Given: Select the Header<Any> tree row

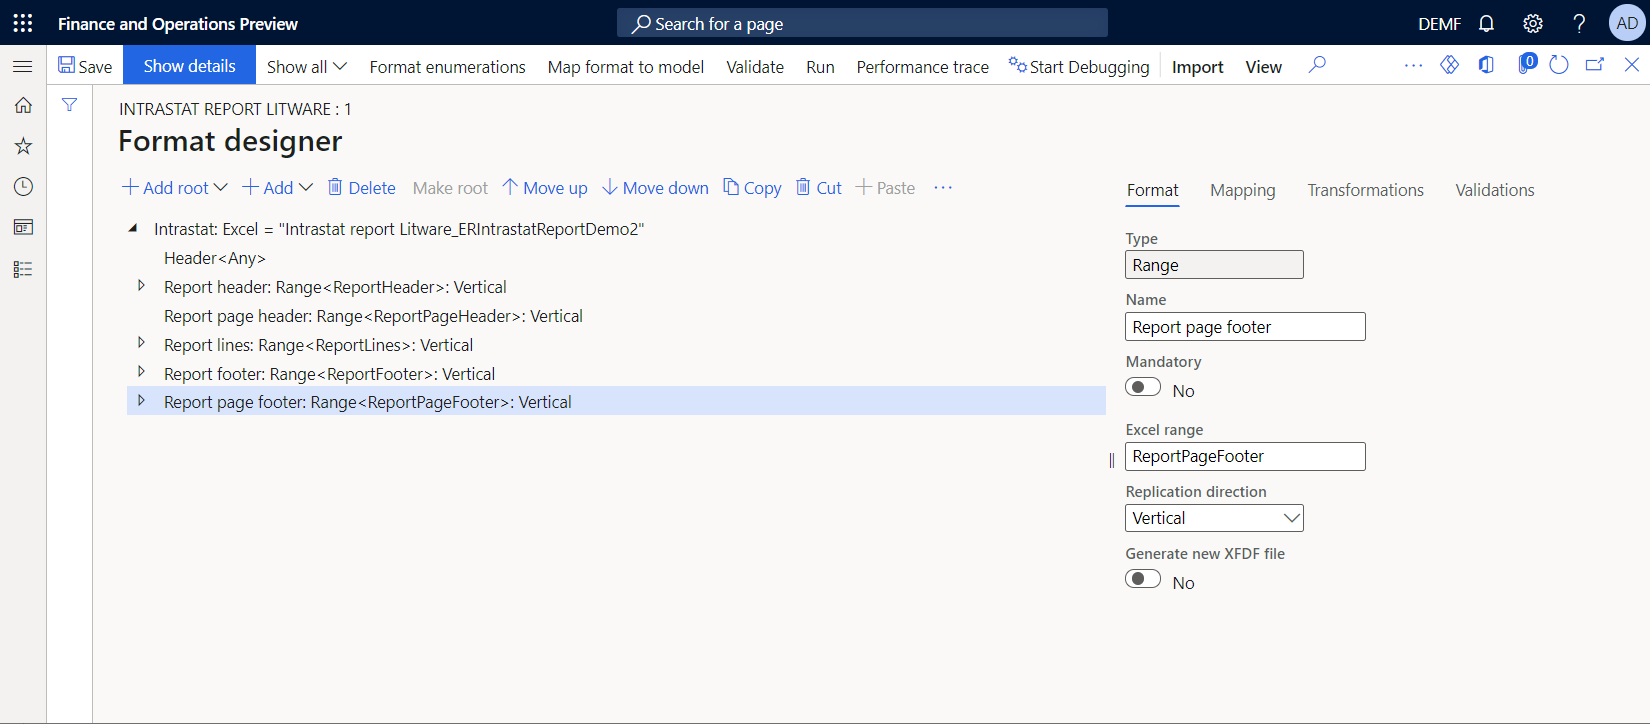Looking at the screenshot, I should (x=616, y=258).
